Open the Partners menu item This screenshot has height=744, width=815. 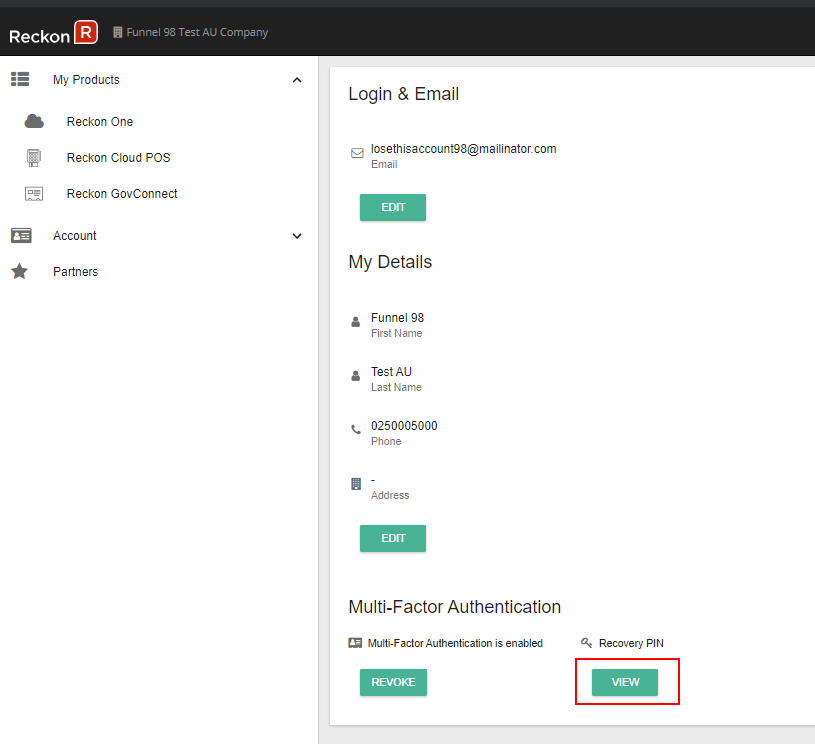coord(76,272)
